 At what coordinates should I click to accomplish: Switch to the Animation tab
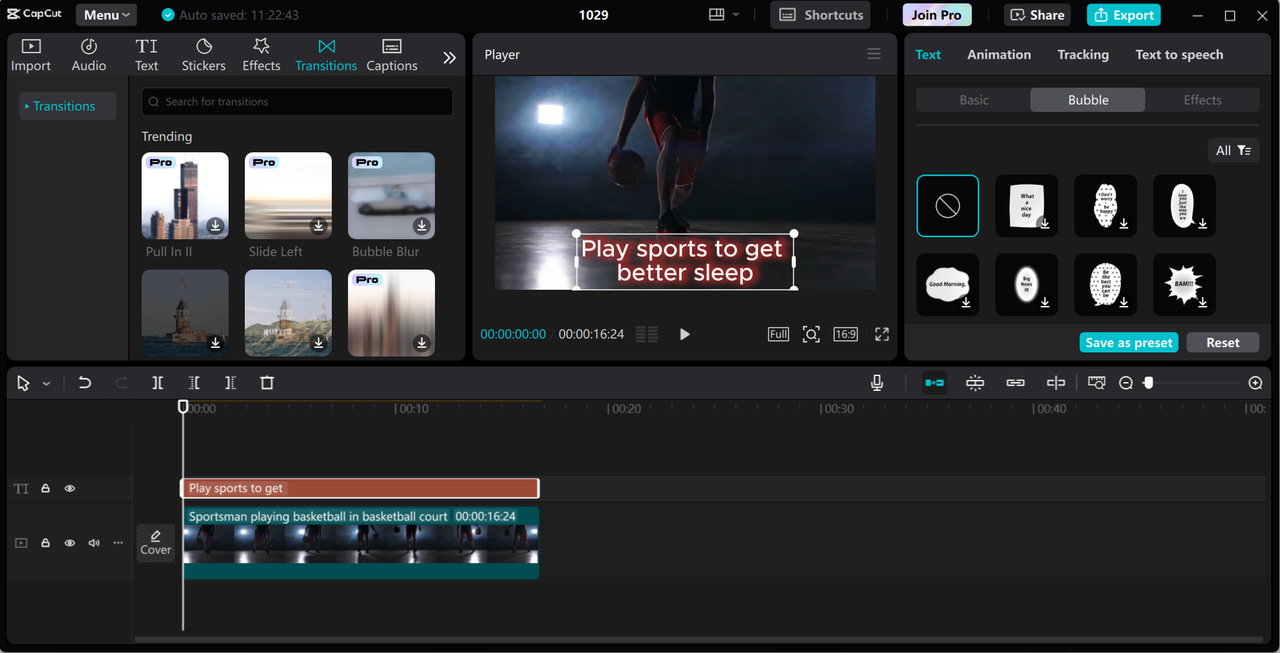[x=999, y=55]
